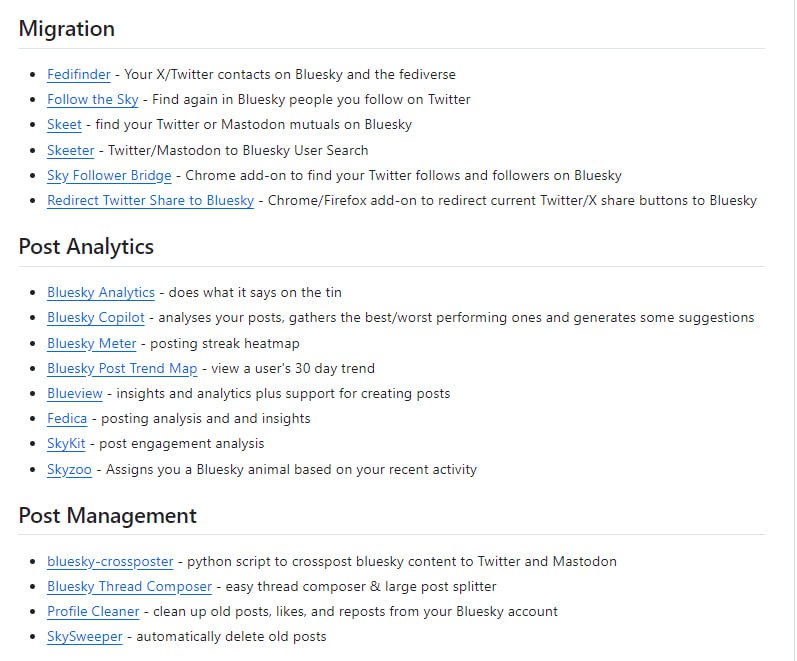This screenshot has height=661, width=797.
Task: Open the Bluesky Meter link
Action: [91, 343]
